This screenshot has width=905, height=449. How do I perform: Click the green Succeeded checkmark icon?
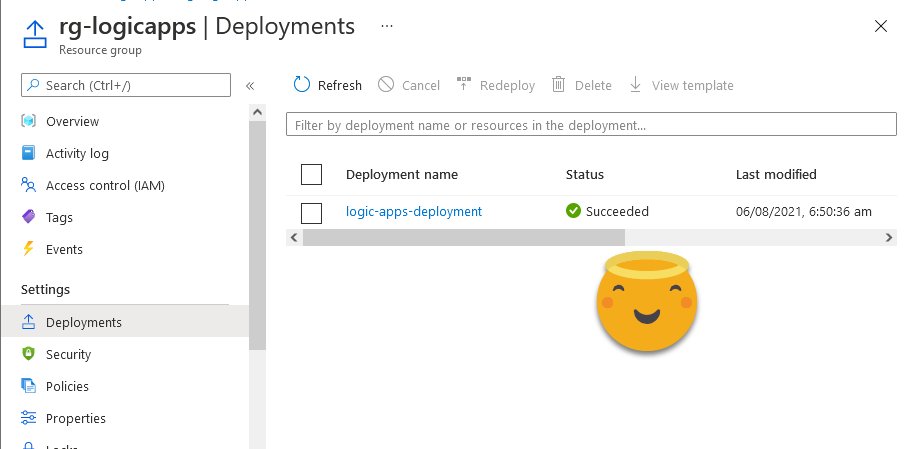click(x=573, y=211)
